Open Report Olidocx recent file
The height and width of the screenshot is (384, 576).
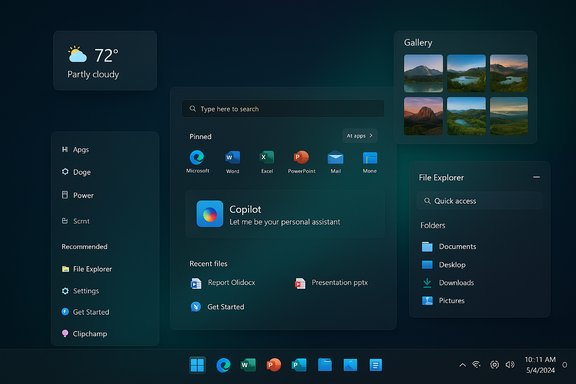click(223, 283)
